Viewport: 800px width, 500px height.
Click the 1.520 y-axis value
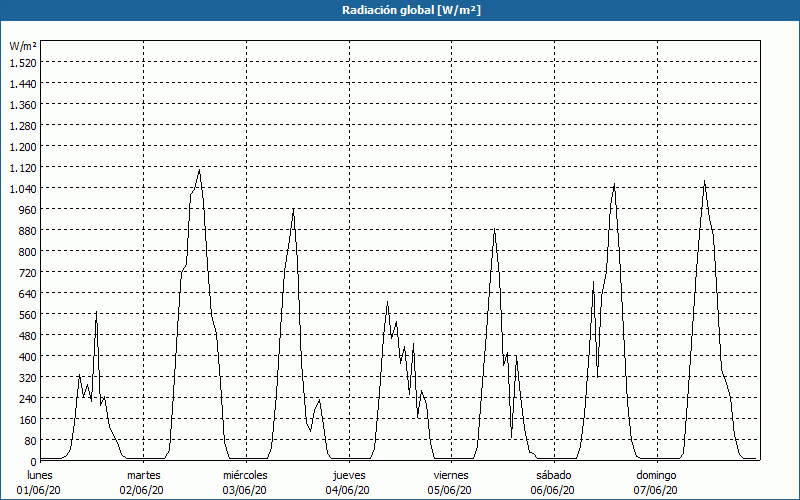pos(23,63)
